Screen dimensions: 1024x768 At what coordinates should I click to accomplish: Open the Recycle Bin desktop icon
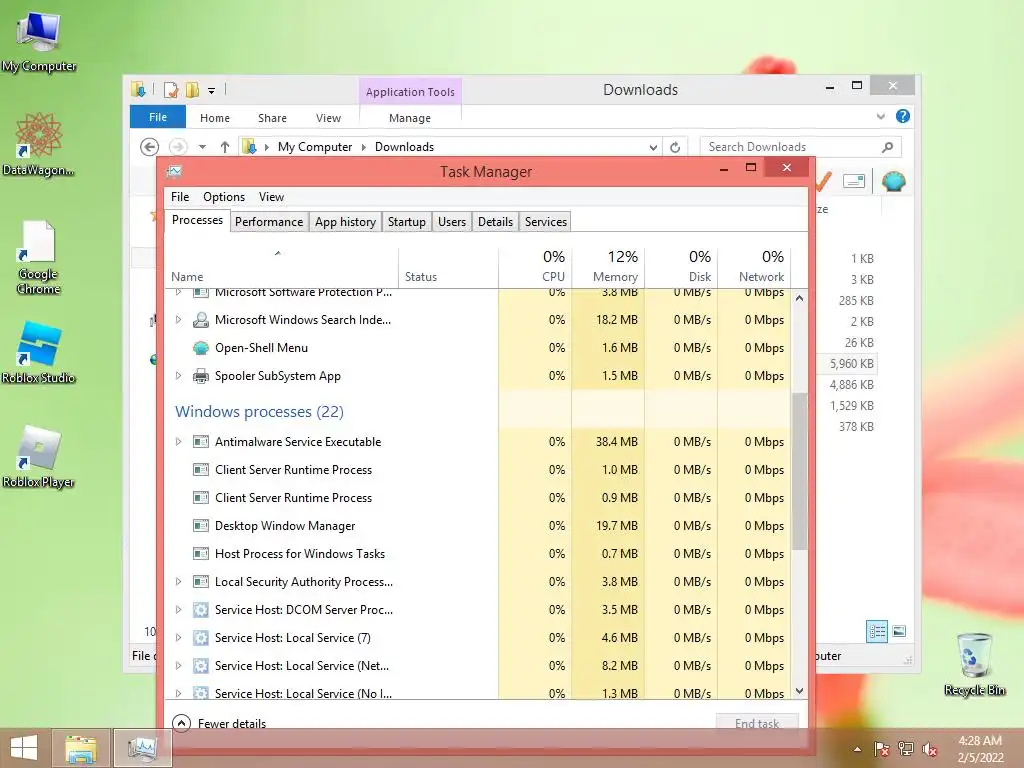click(x=974, y=664)
